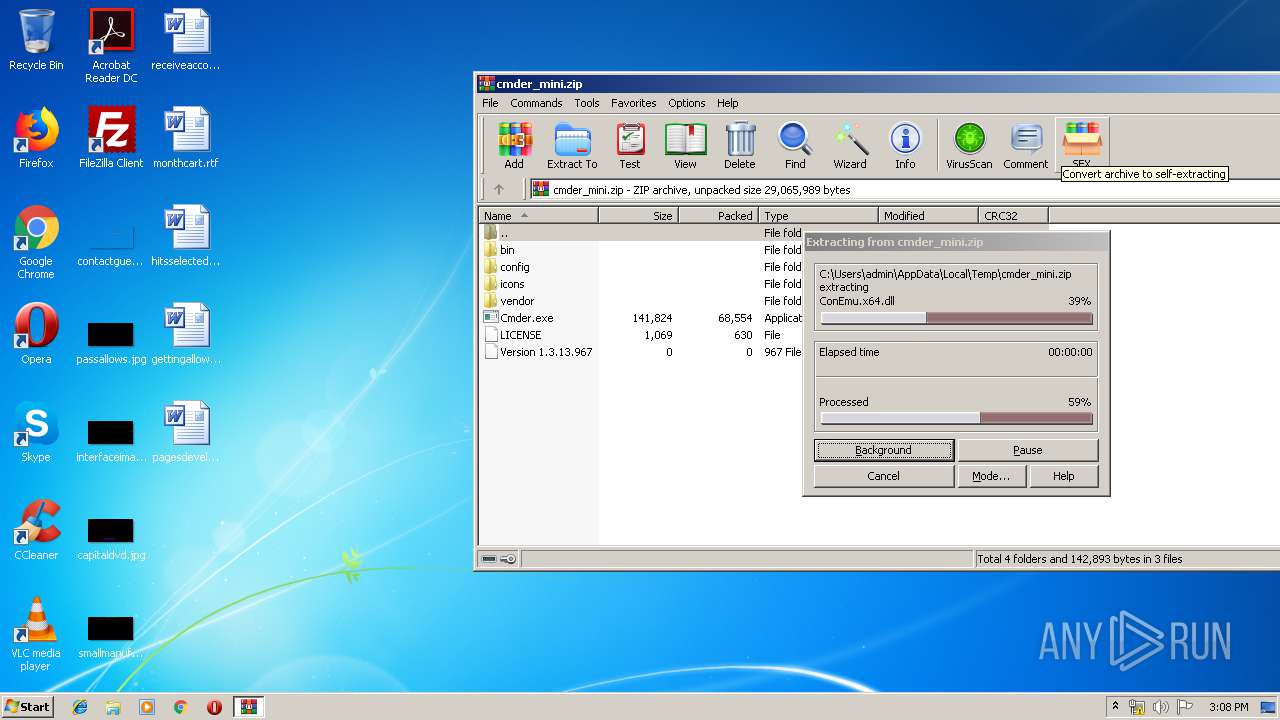Open the Favorites menu
The image size is (1280, 720).
coord(634,103)
